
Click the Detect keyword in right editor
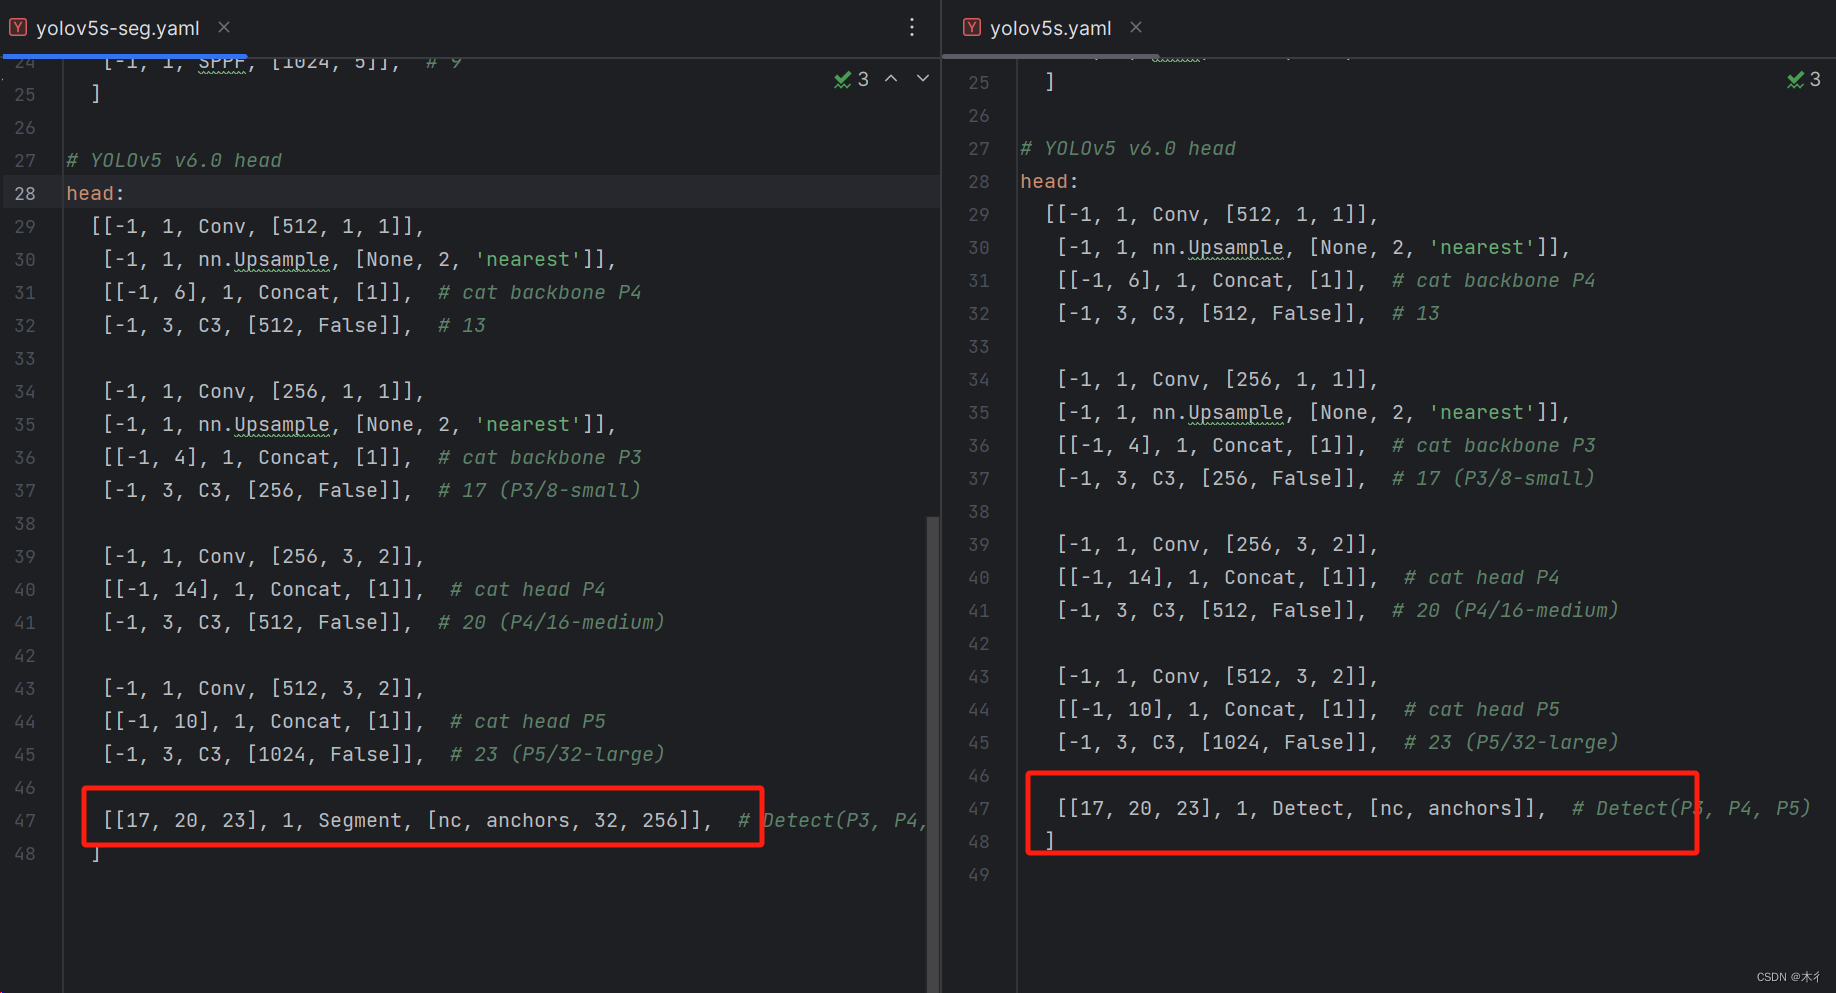1307,808
